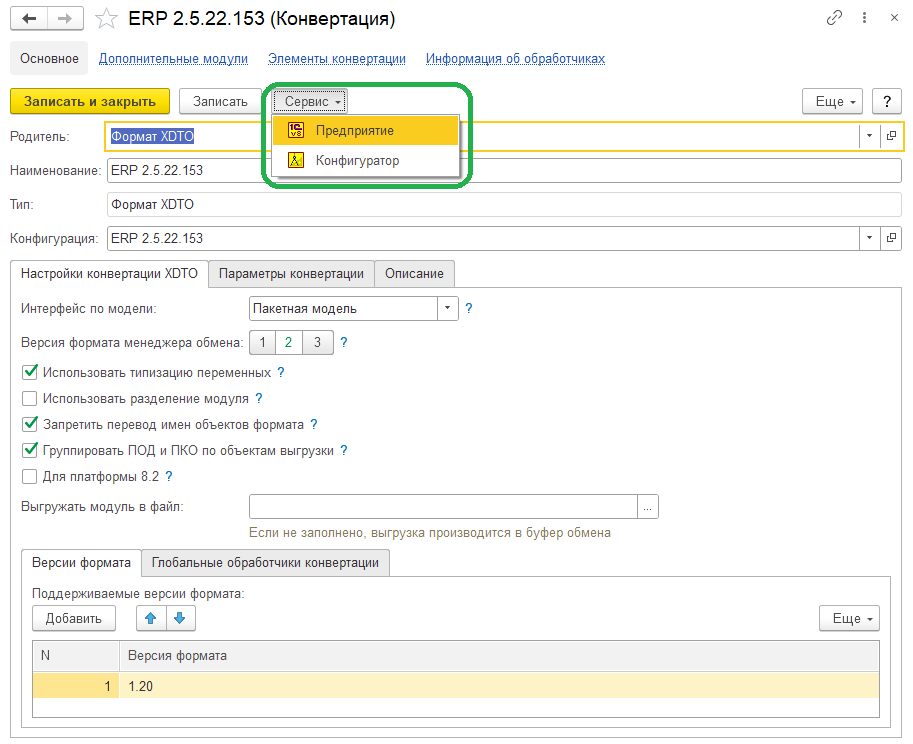Select exchange manager format version 1
Image resolution: width=913 pixels, height=744 pixels.
pyautogui.click(x=262, y=342)
